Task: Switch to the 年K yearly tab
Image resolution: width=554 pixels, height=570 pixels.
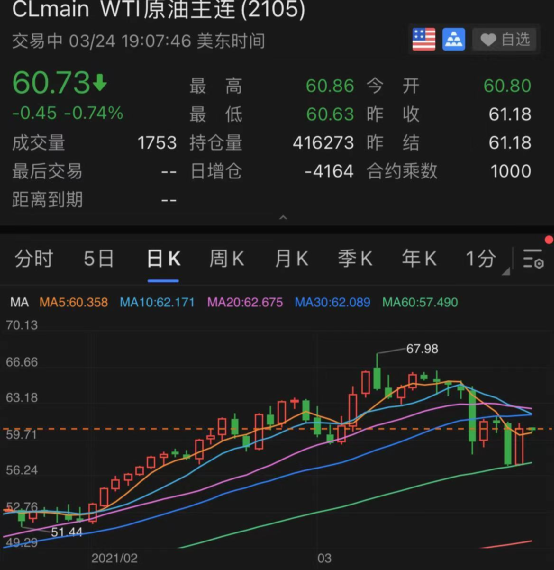Action: pos(419,259)
